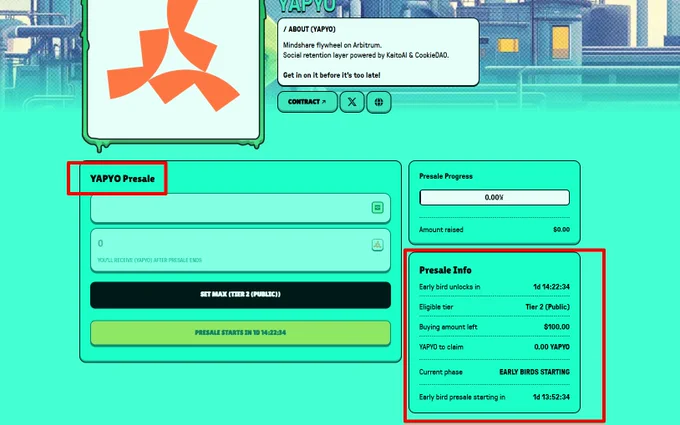Image resolution: width=680 pixels, height=425 pixels.
Task: Click 'Social retention layer powered by' description line
Action: 366,55
